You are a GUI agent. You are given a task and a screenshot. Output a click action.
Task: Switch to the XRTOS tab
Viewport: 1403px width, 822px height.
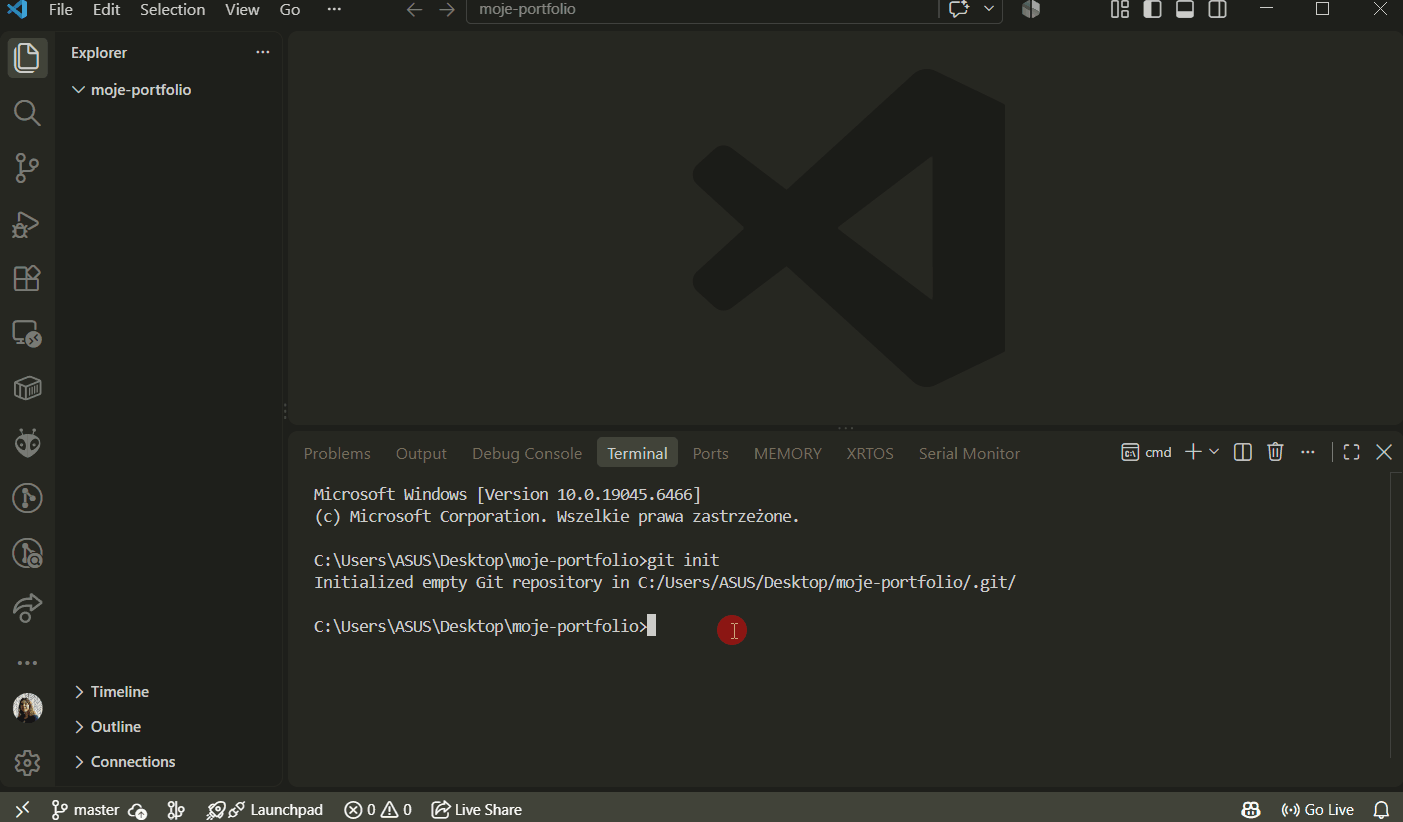pyautogui.click(x=870, y=453)
